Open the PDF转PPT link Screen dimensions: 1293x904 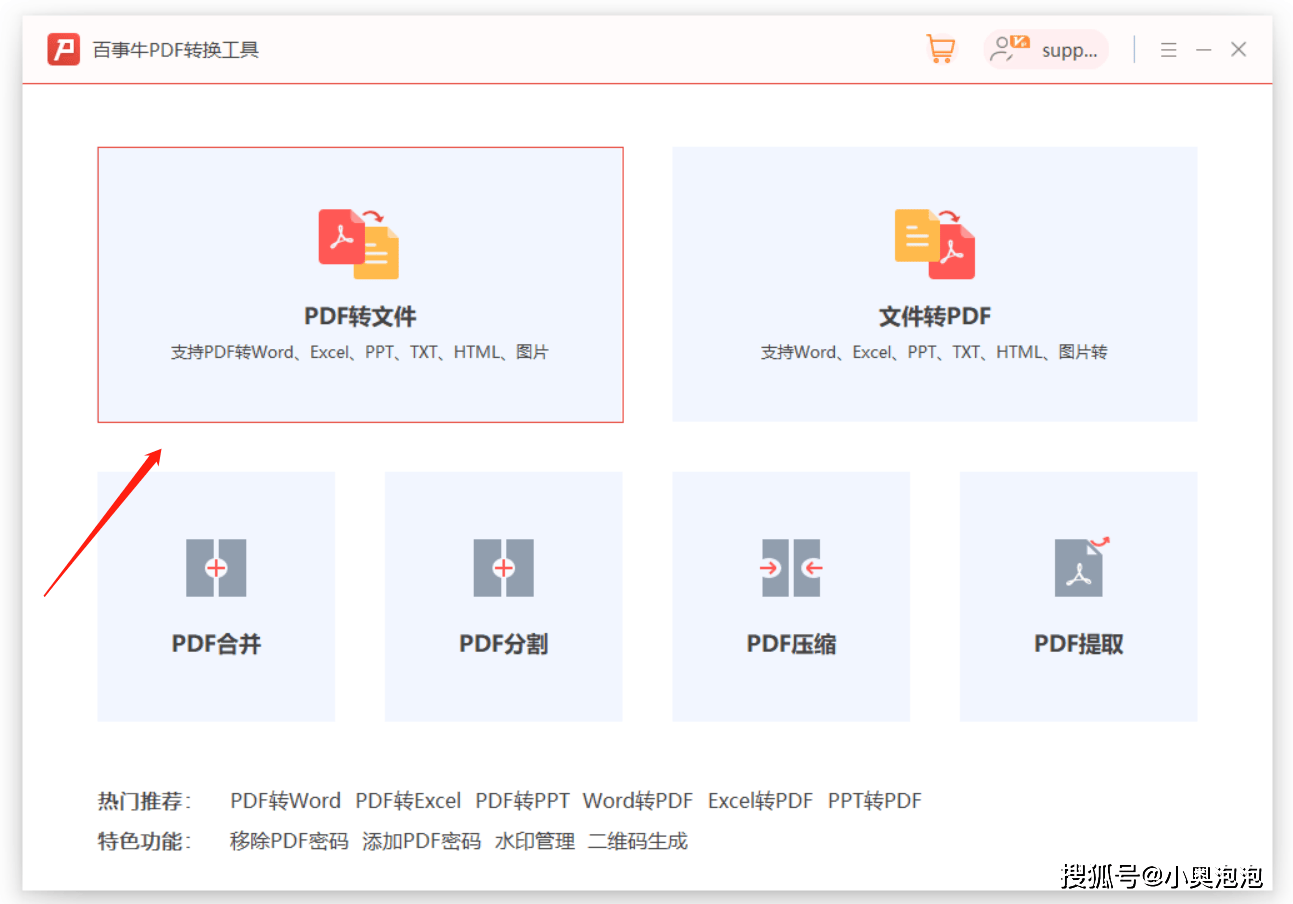pos(522,800)
